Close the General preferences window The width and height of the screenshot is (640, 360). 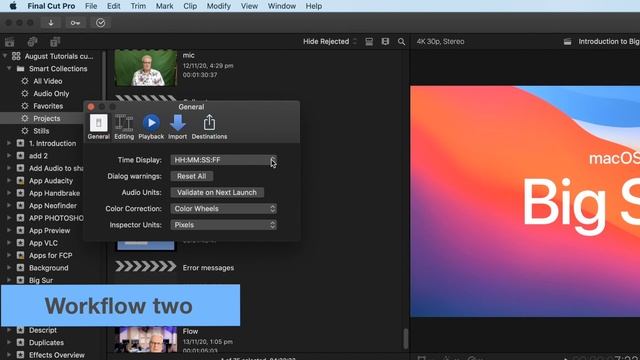click(91, 107)
